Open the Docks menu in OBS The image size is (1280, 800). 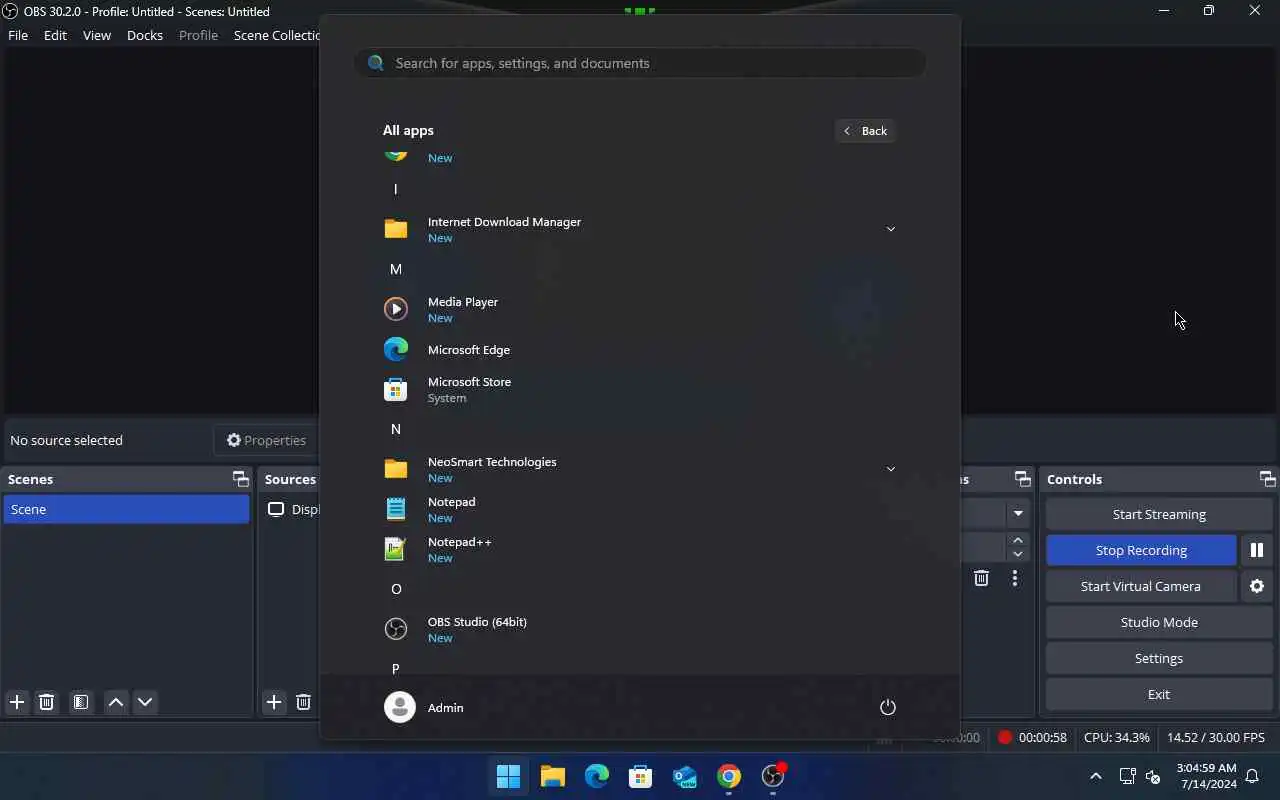145,35
